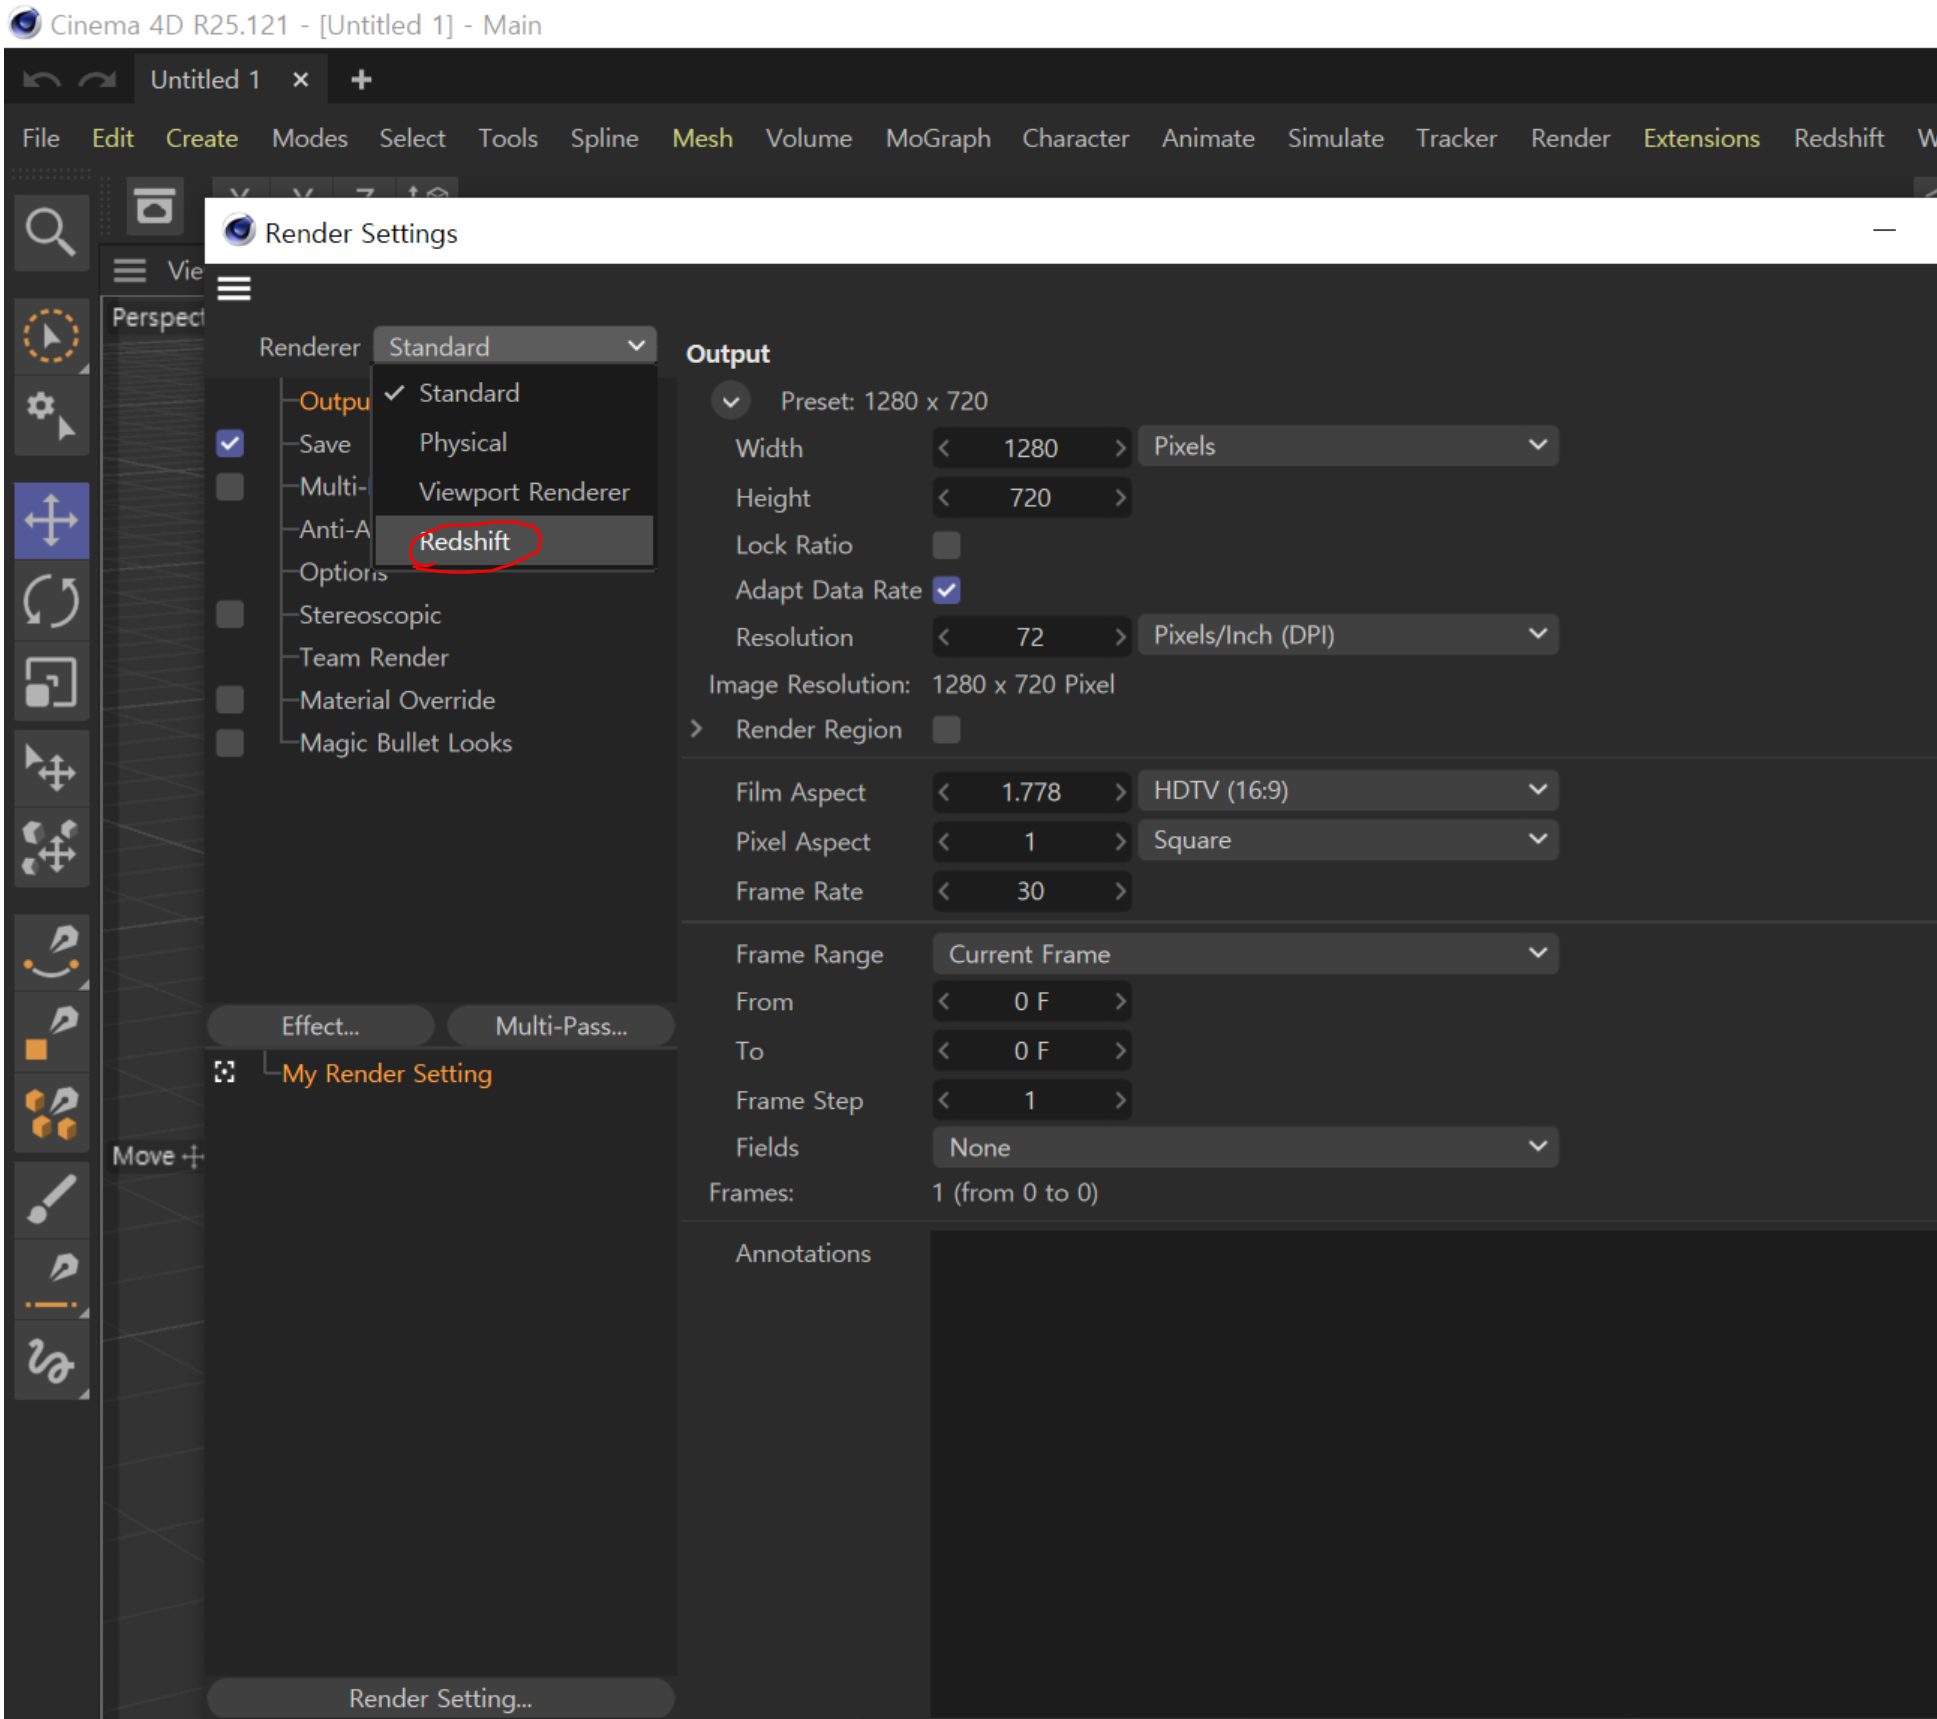Open the Renderer dropdown
The width and height of the screenshot is (1937, 1719).
click(515, 346)
